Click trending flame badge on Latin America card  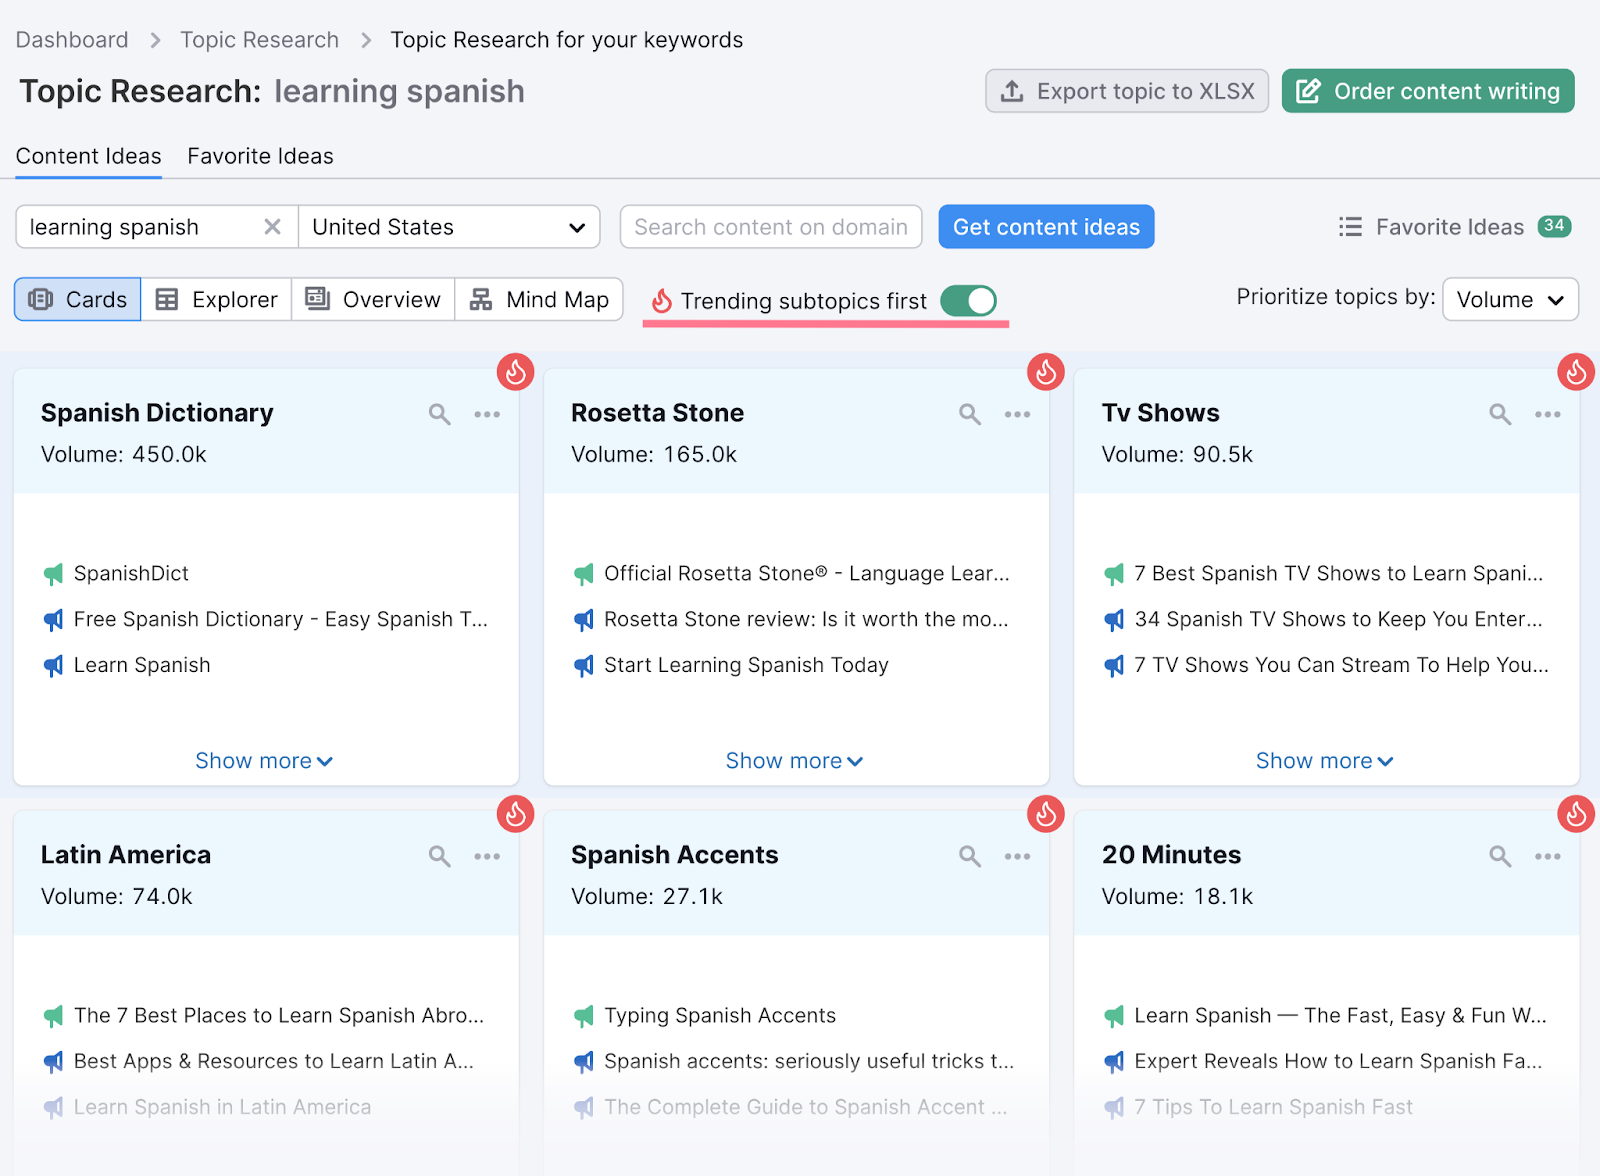coord(516,814)
